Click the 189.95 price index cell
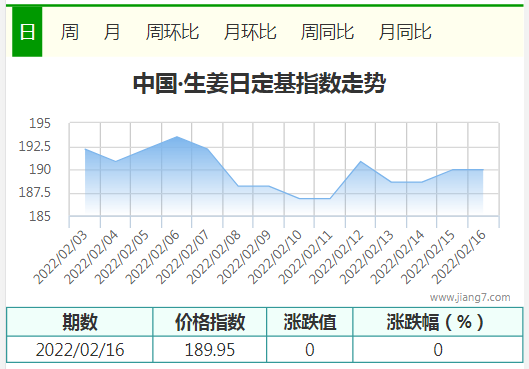Image resolution: width=529 pixels, height=369 pixels. (x=210, y=350)
